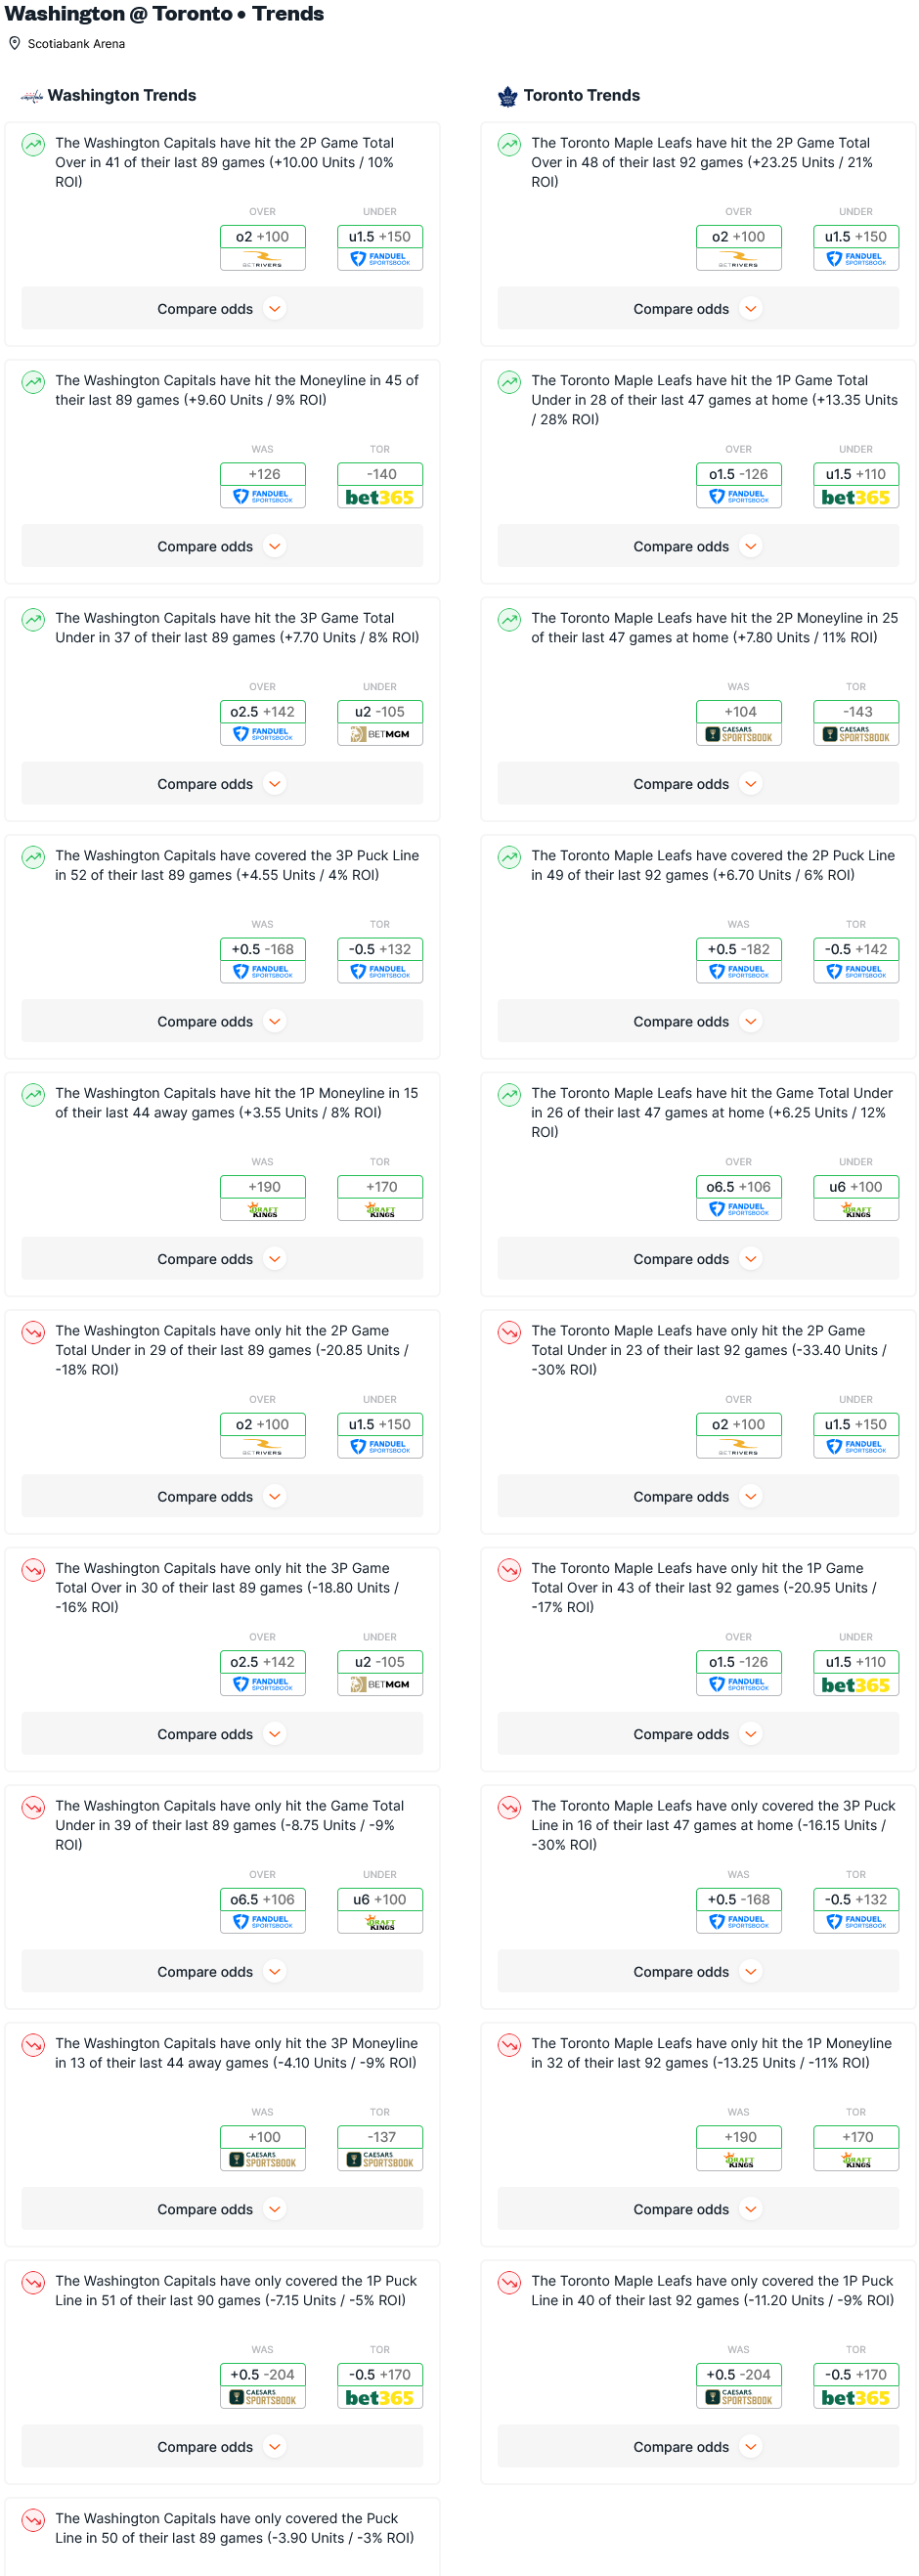Click the BetMGM logo under u2 -105 in Washington 3P Under trend

379,734
